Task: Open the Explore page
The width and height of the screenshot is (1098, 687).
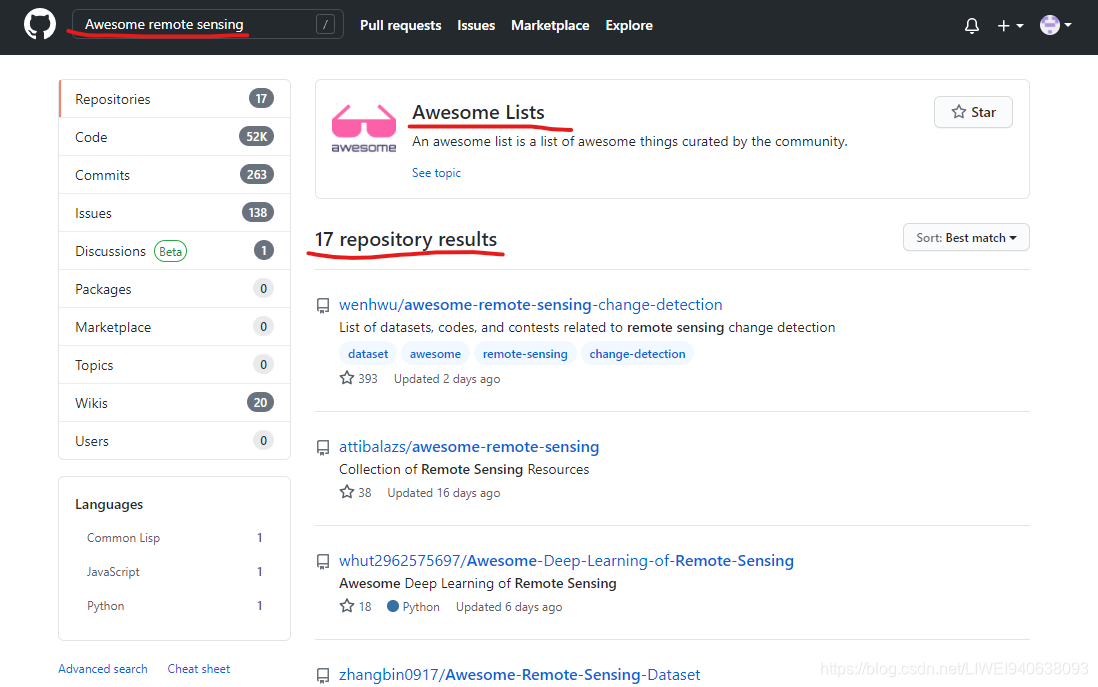Action: pos(629,25)
